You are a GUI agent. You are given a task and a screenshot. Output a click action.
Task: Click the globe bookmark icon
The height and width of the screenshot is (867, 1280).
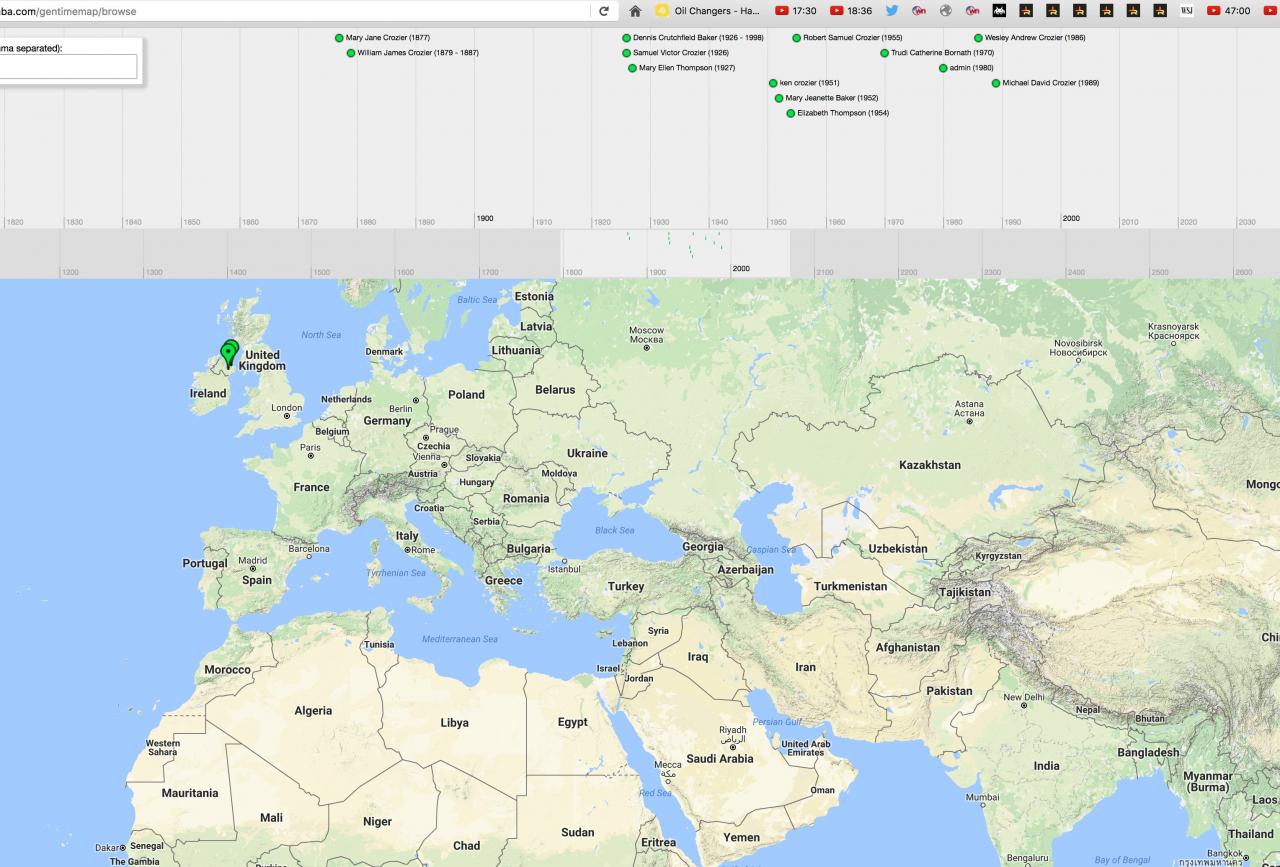[945, 11]
